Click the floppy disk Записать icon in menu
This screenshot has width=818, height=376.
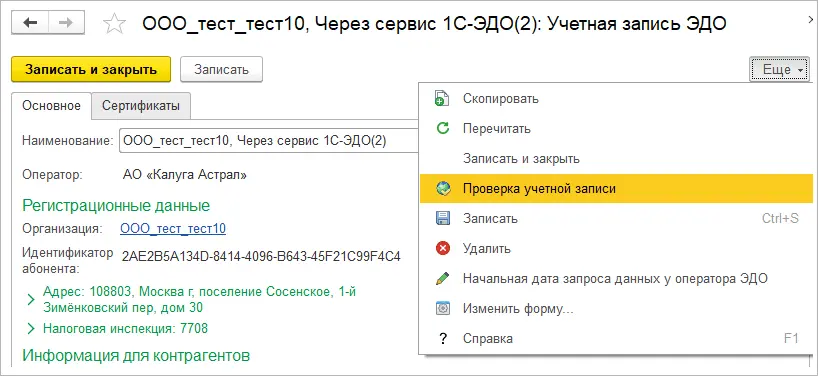442,219
